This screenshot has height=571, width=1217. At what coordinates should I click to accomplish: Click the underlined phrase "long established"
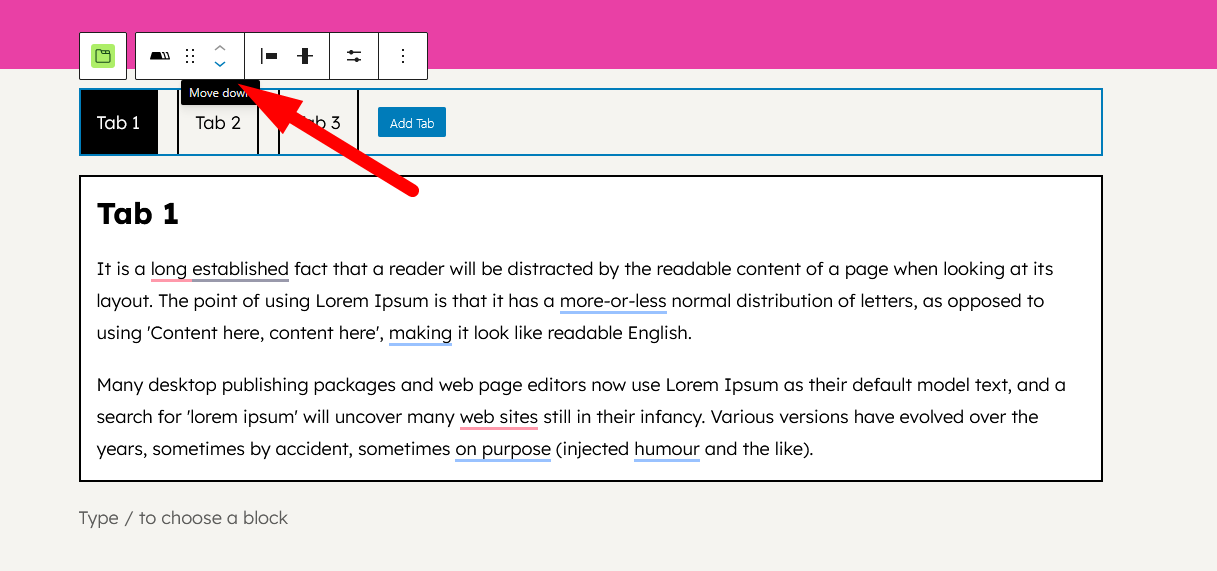pyautogui.click(x=220, y=269)
